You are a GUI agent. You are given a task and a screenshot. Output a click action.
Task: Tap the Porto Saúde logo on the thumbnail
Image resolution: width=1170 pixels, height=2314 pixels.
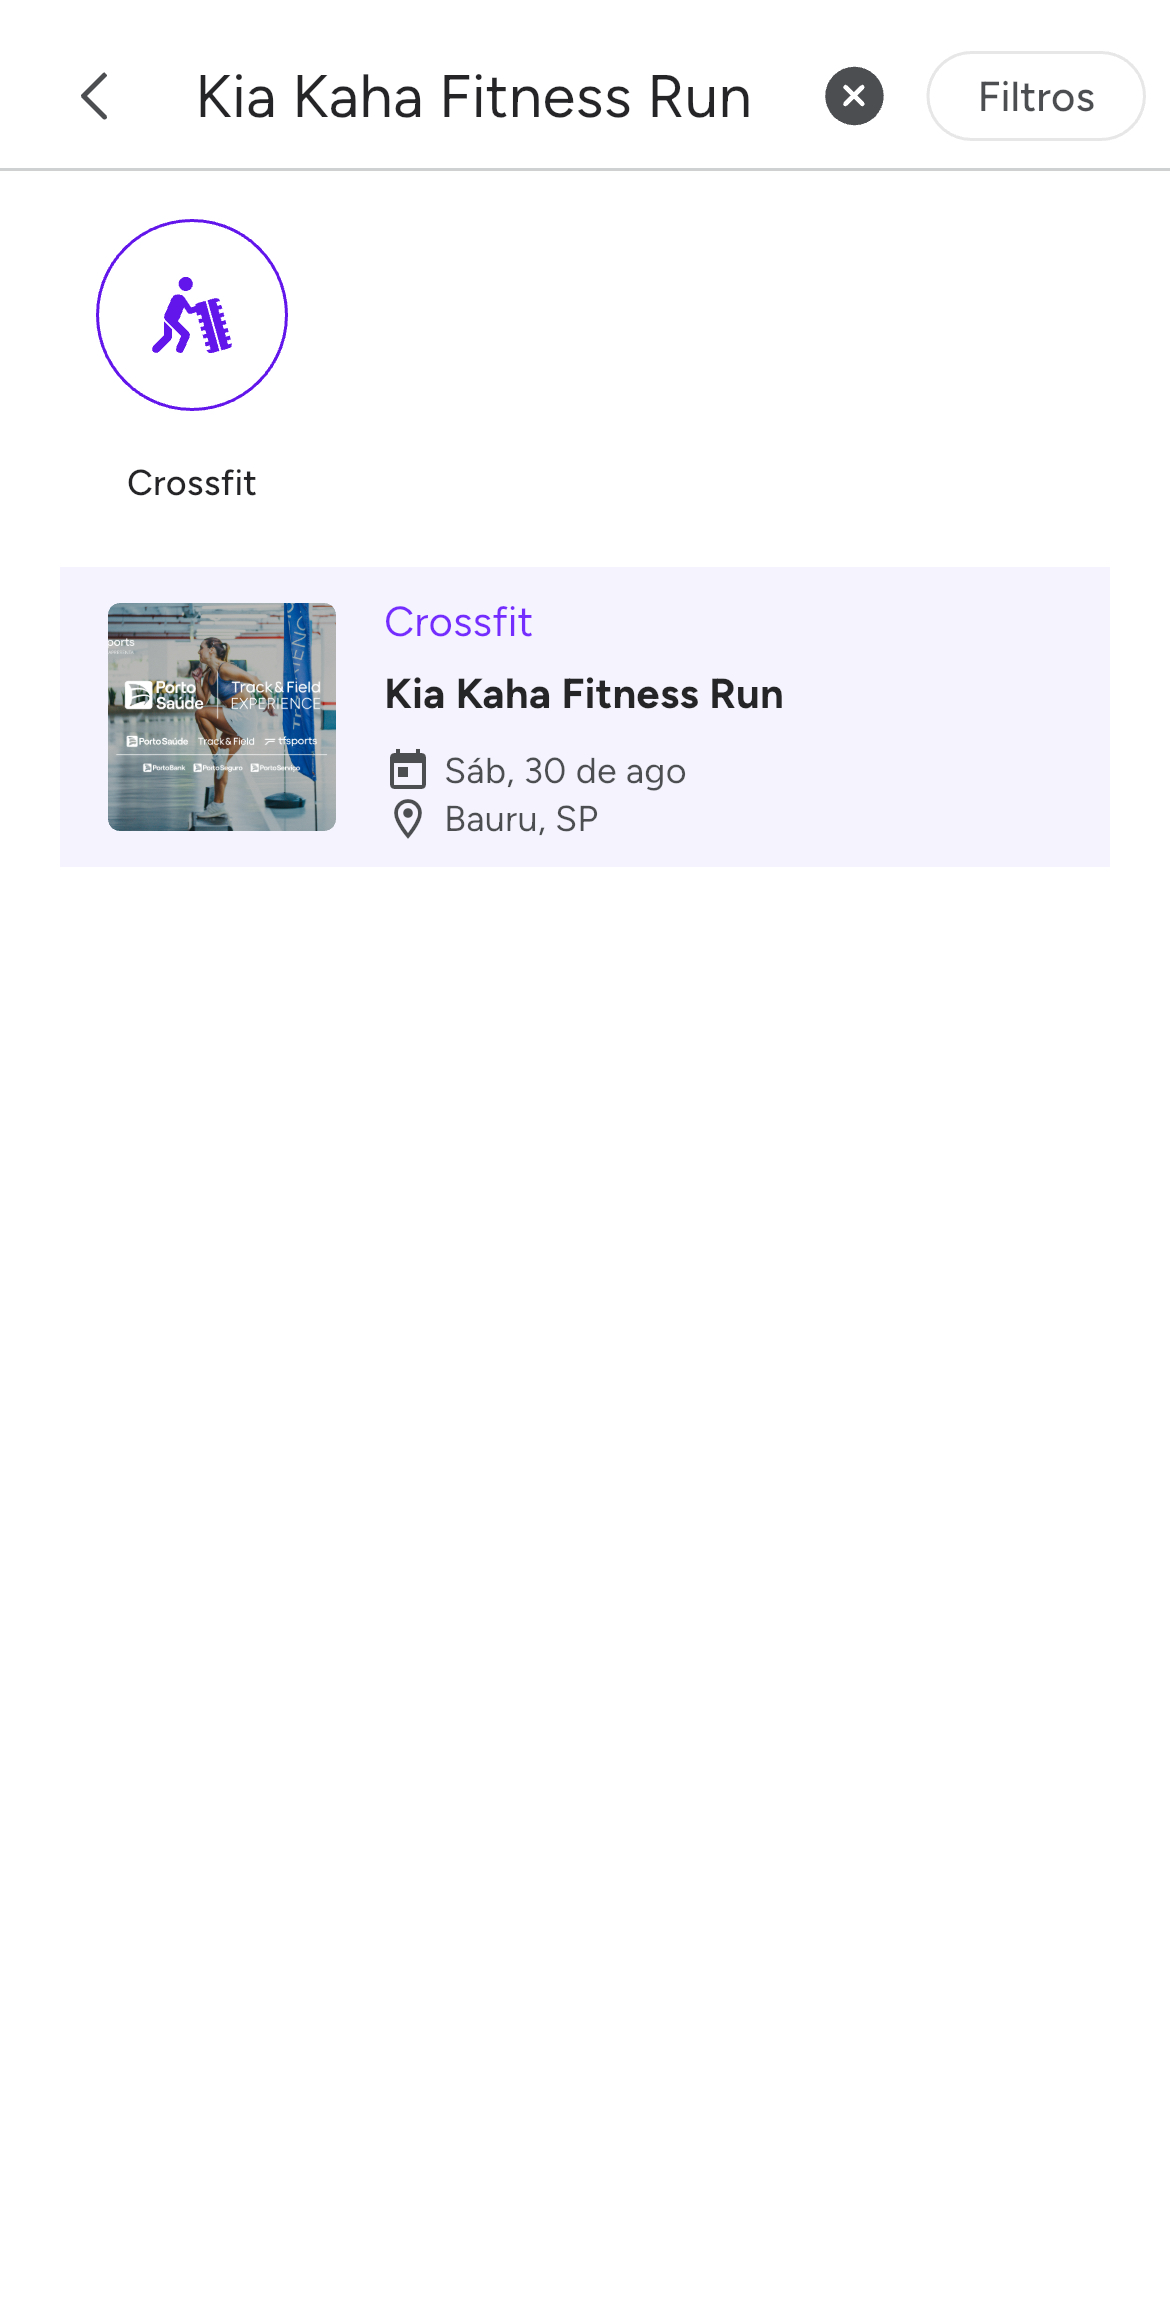click(165, 695)
